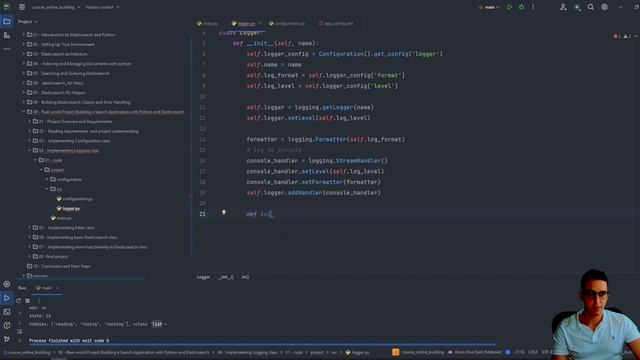Open the hamburger main menu
This screenshot has width=640, height=360.
point(22,7)
